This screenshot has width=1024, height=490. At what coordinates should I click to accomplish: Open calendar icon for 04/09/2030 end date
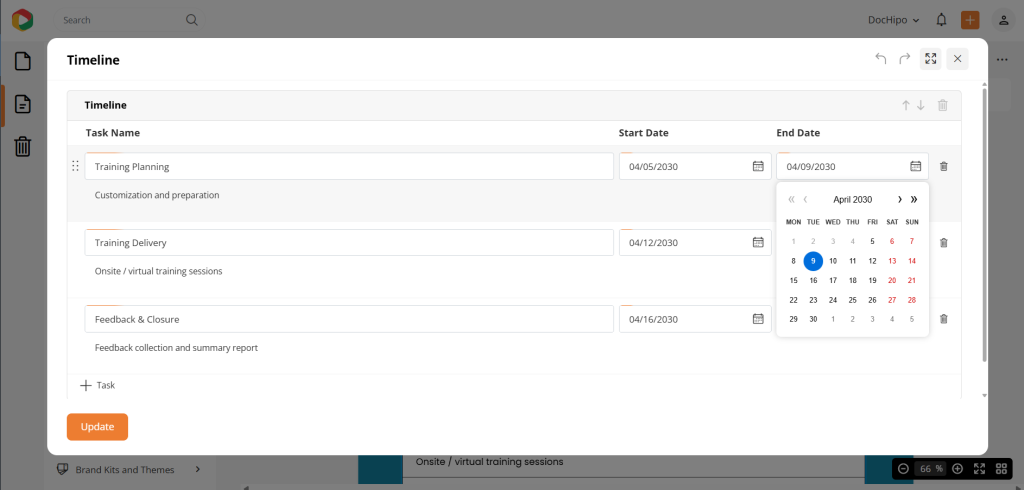click(x=916, y=166)
